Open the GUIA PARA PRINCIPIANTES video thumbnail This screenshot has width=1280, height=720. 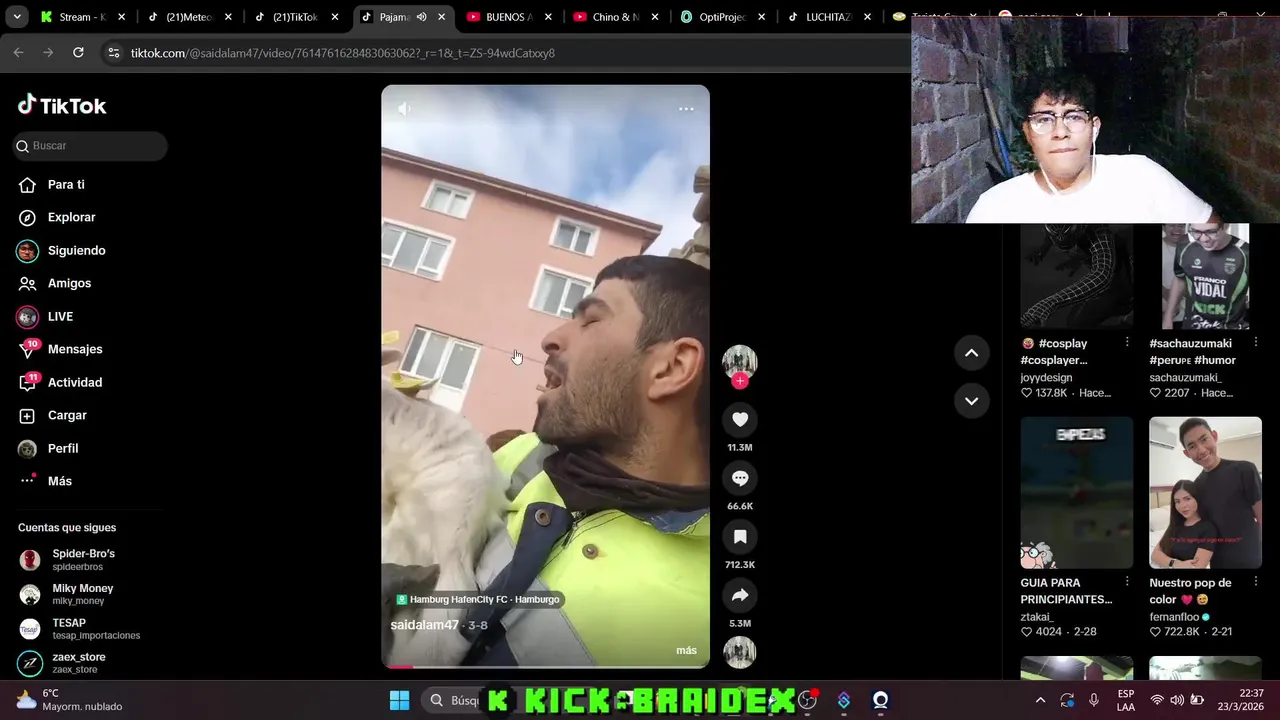point(1076,493)
